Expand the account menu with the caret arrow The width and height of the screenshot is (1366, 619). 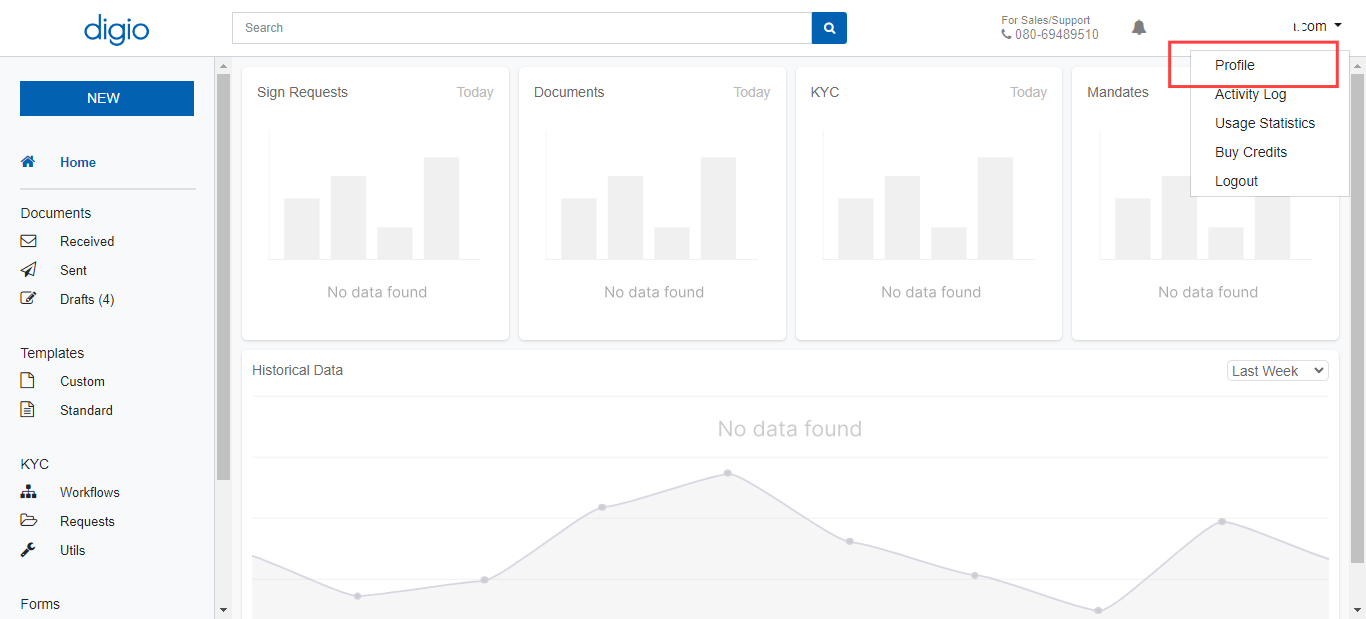click(x=1337, y=25)
